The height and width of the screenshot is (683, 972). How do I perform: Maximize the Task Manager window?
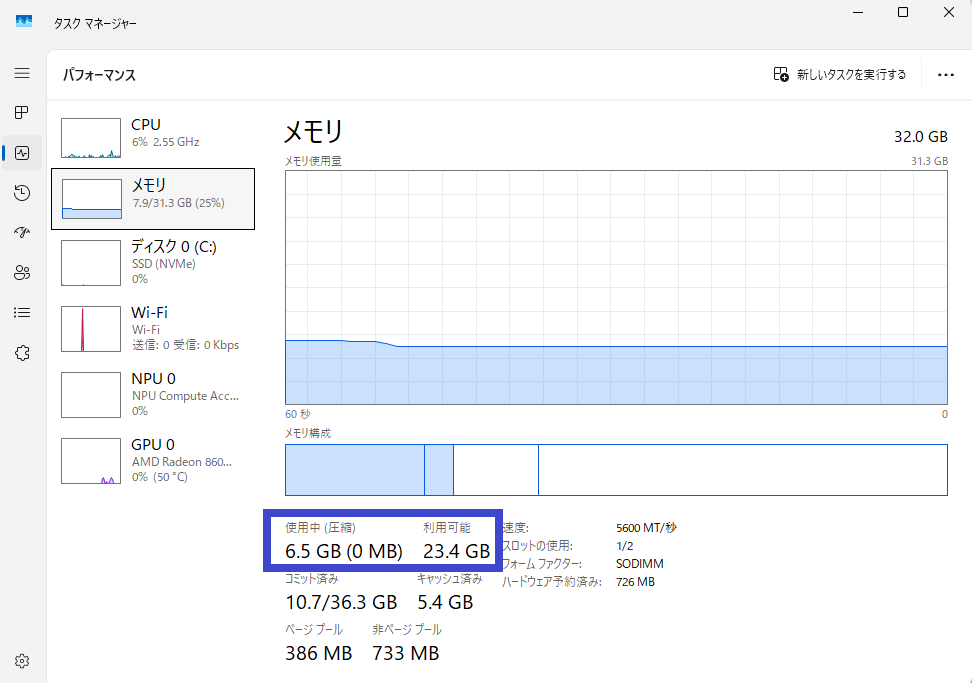pyautogui.click(x=903, y=12)
